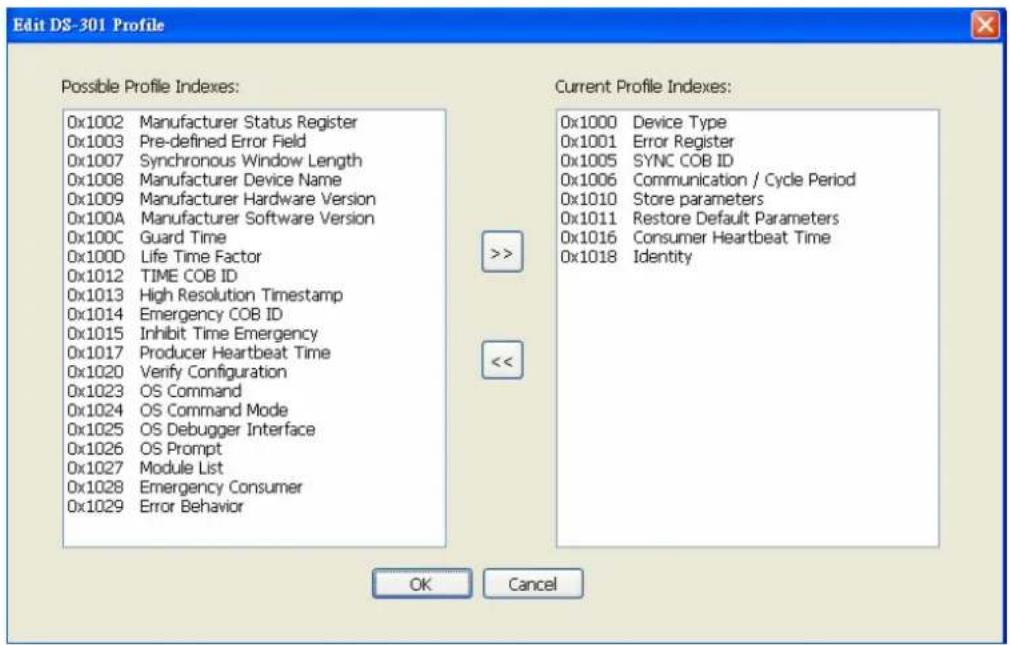Dismiss the dialog with Cancel
1010x645 pixels.
[x=533, y=584]
